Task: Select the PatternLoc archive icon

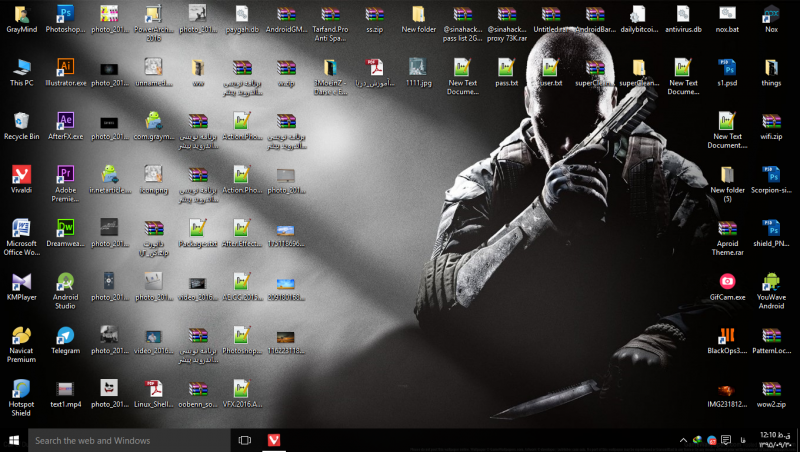Action: [771, 340]
